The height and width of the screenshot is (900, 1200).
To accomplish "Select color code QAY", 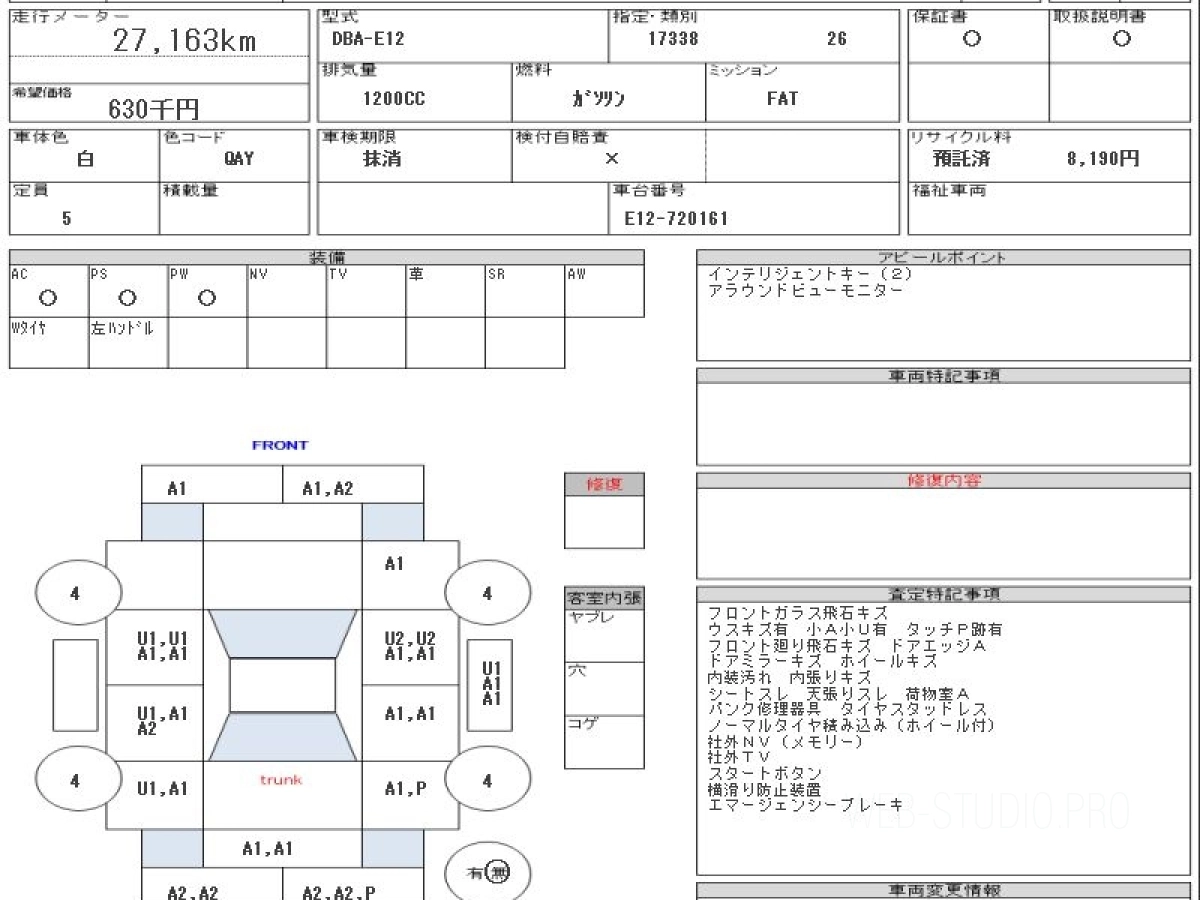I will pyautogui.click(x=239, y=158).
